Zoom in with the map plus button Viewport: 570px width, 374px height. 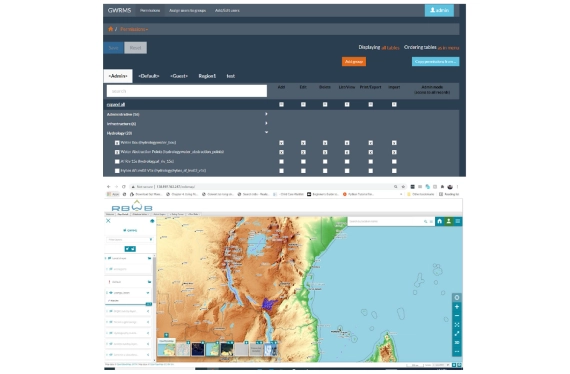[457, 307]
